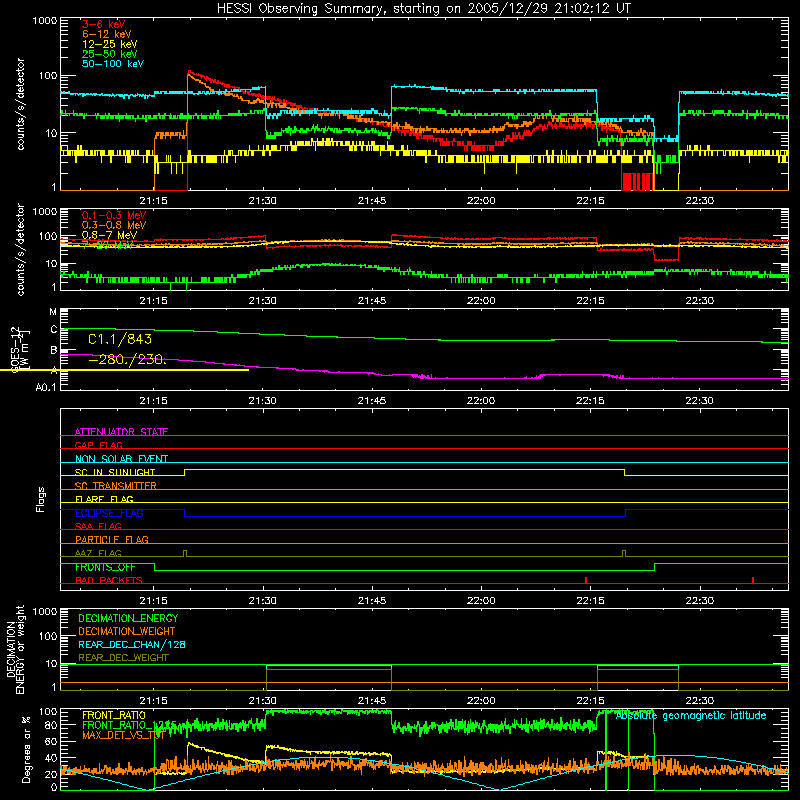Image resolution: width=800 pixels, height=800 pixels.
Task: Click the yellow 0.8-7 MeV legend label
Action: tap(109, 235)
